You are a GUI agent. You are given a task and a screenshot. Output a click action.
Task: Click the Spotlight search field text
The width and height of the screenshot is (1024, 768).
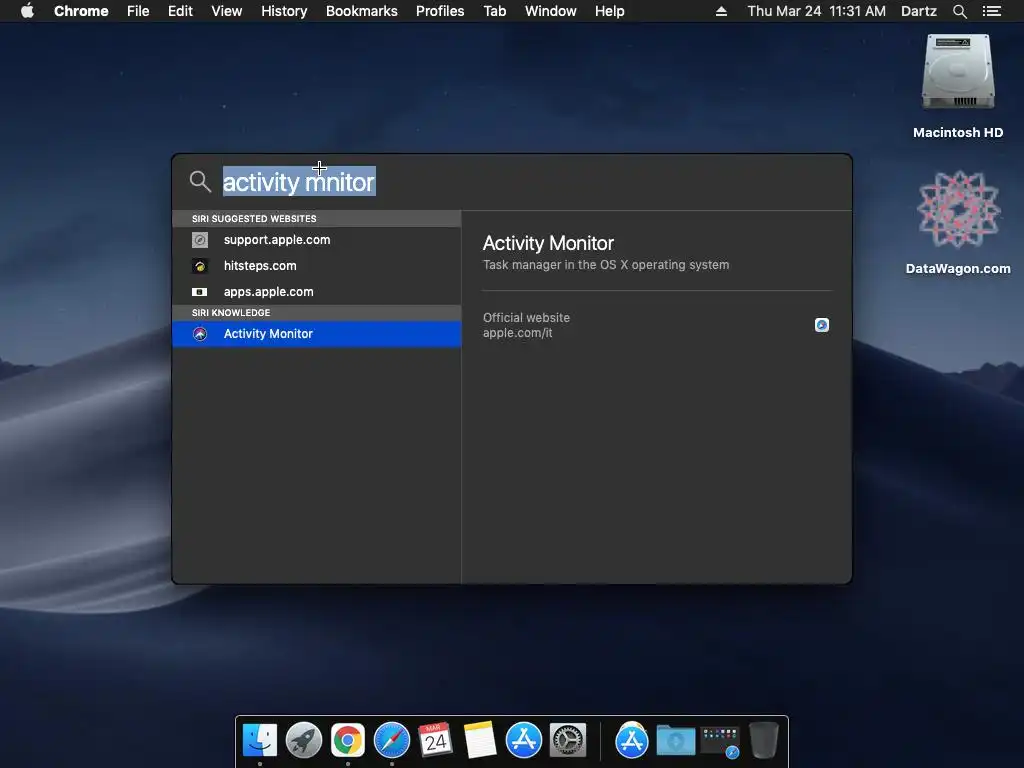pyautogui.click(x=299, y=182)
